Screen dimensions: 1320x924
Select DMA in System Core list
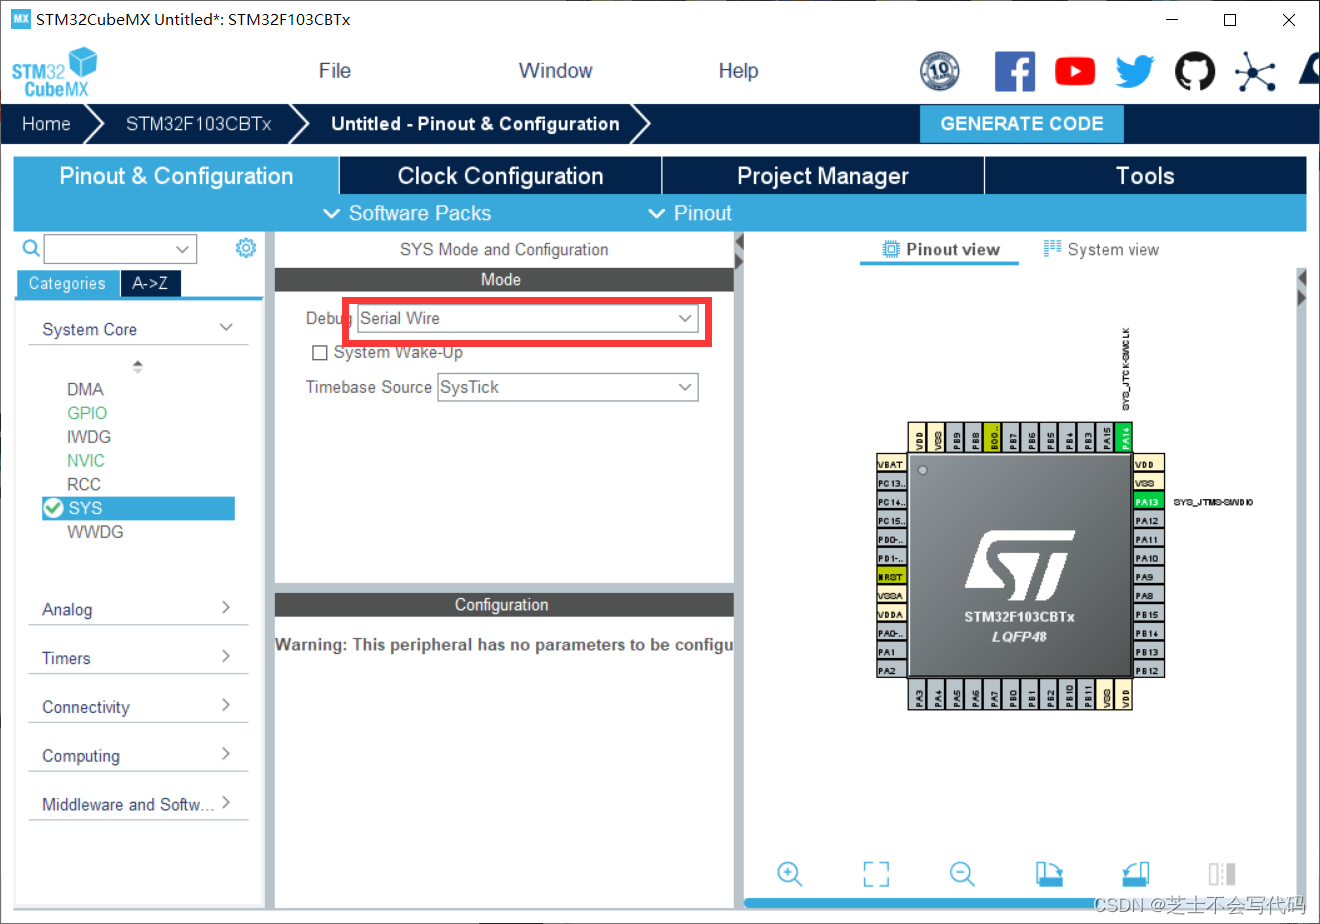[85, 389]
